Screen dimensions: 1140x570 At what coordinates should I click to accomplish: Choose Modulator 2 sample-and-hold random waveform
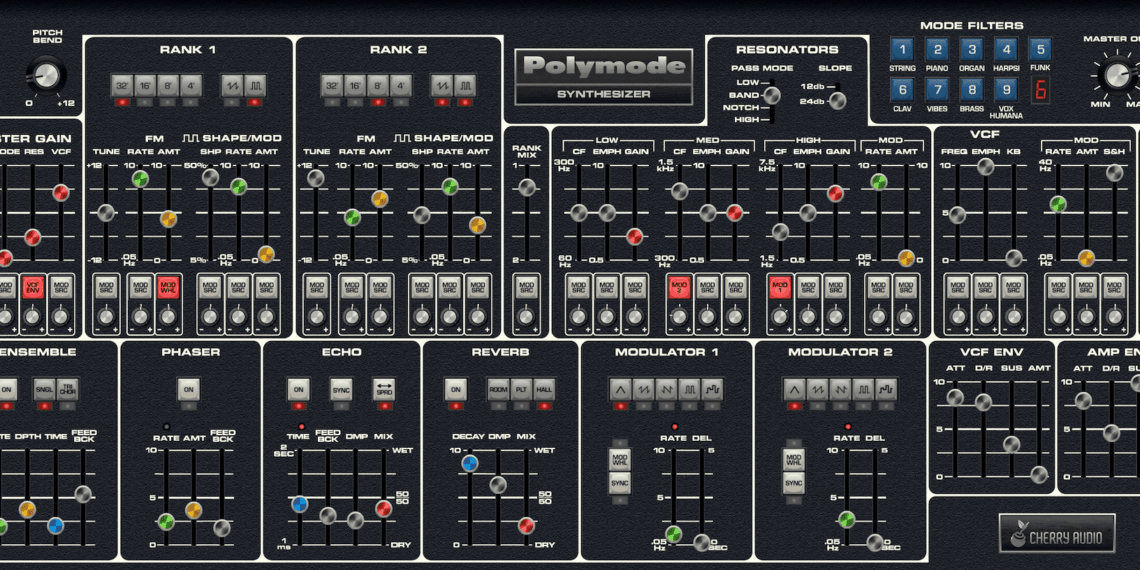(x=886, y=390)
